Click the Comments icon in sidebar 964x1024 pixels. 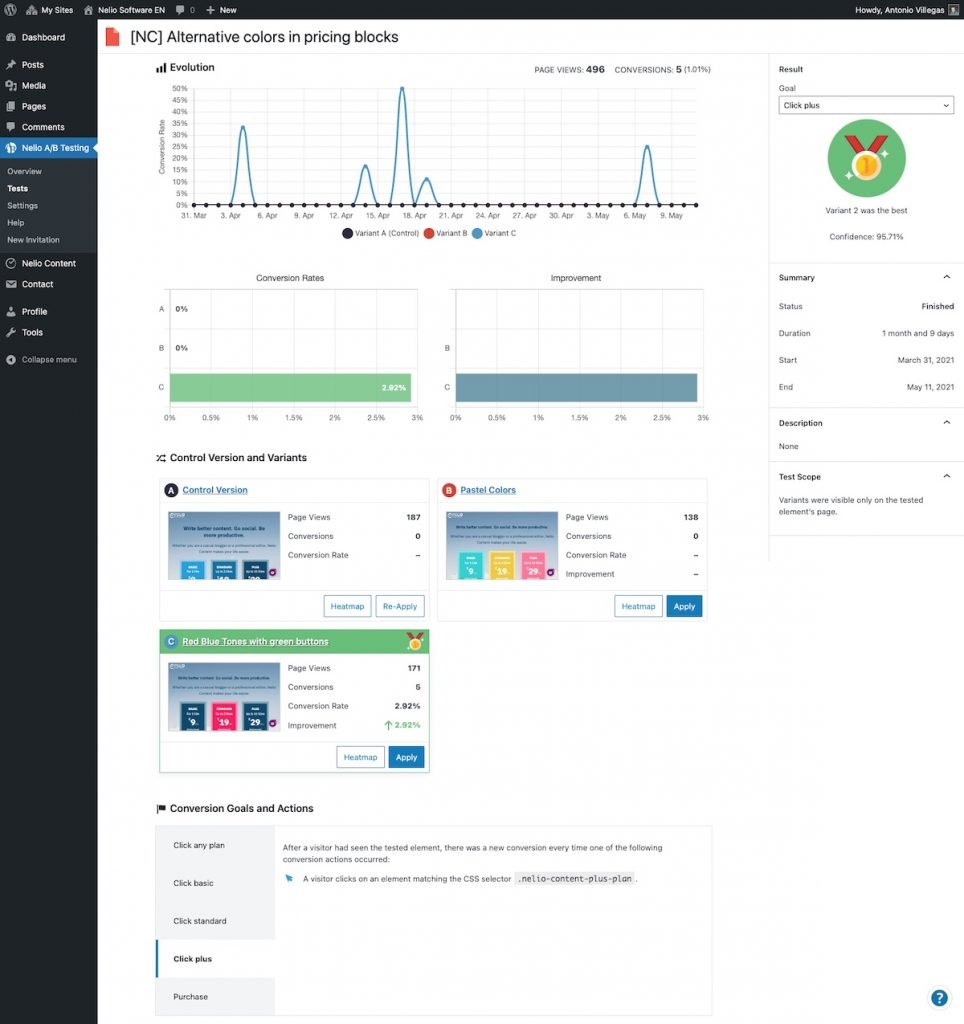[x=11, y=127]
